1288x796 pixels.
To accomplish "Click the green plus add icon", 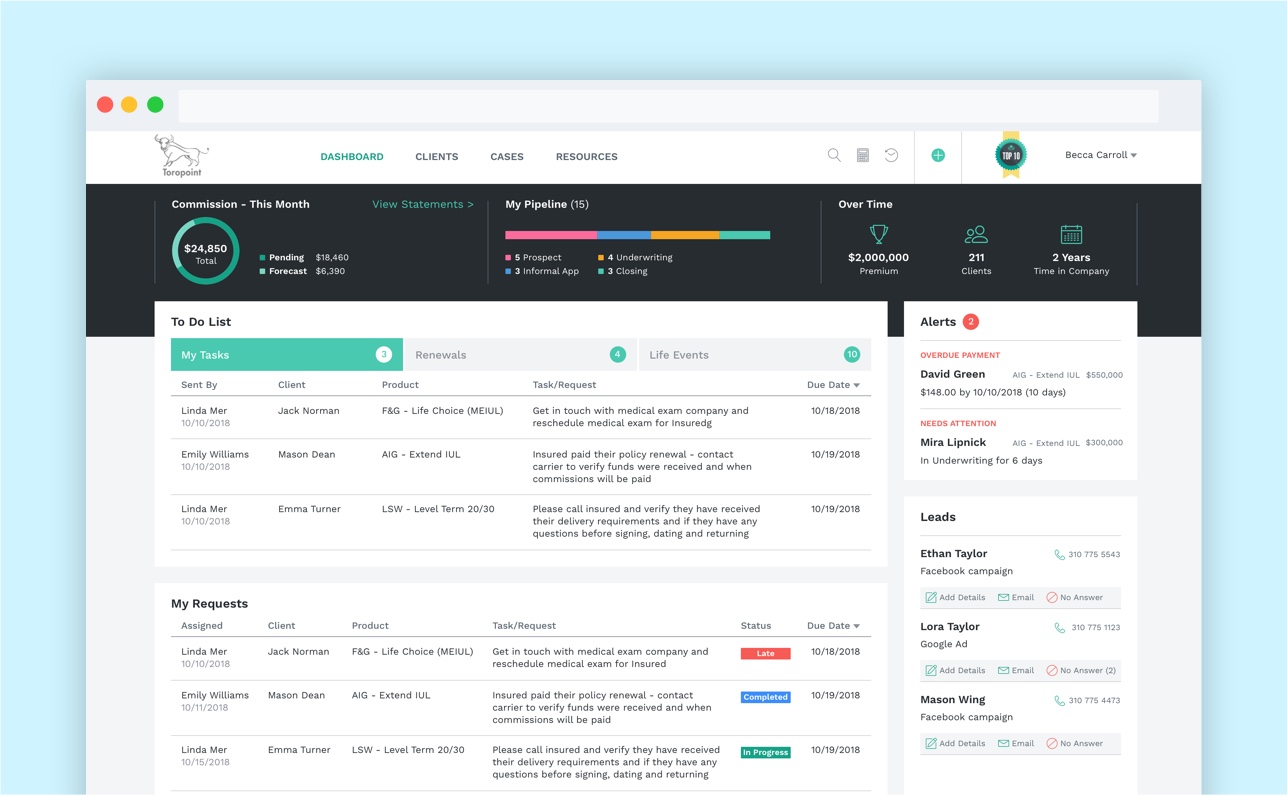I will point(938,155).
